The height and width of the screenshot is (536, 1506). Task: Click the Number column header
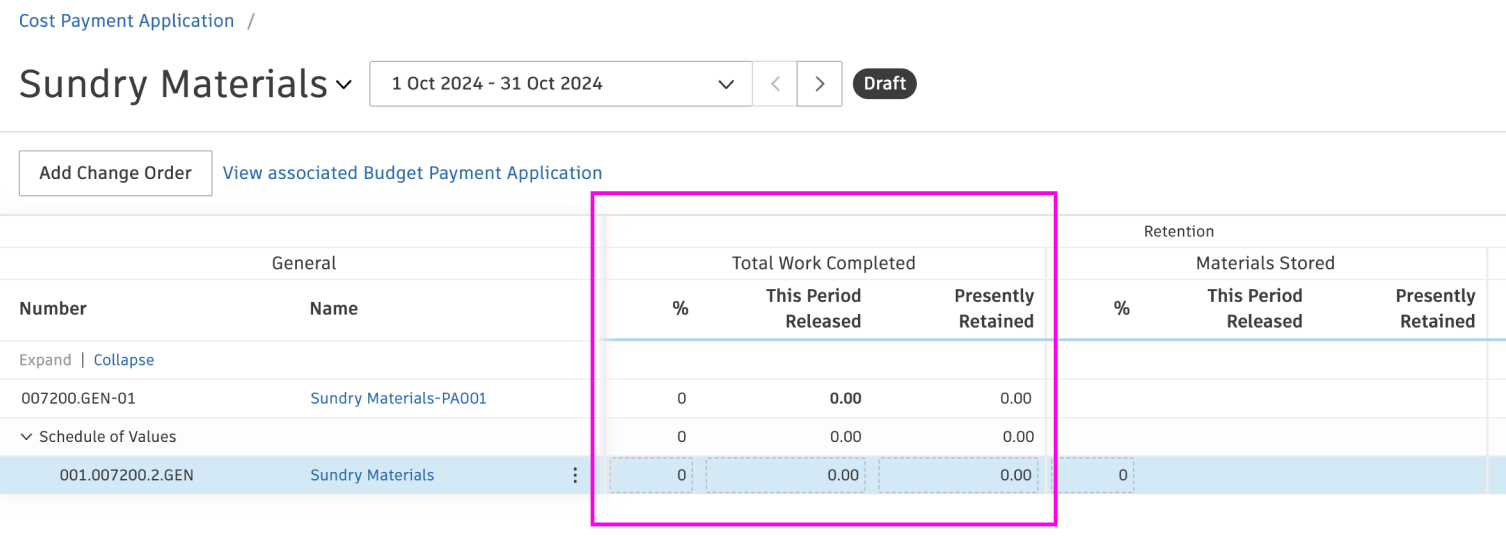coord(53,309)
